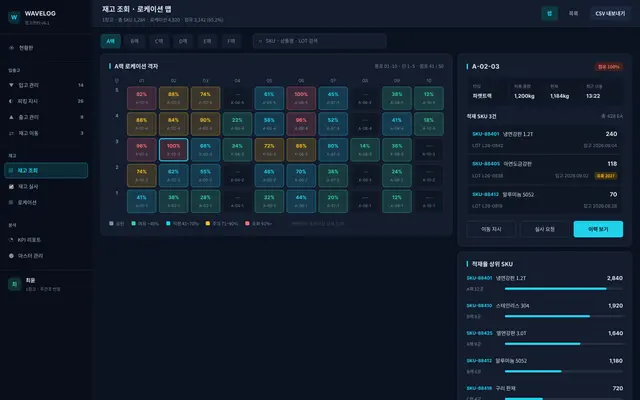Switch to list view toggle
Viewport: 640px width, 400px height.
click(x=573, y=13)
